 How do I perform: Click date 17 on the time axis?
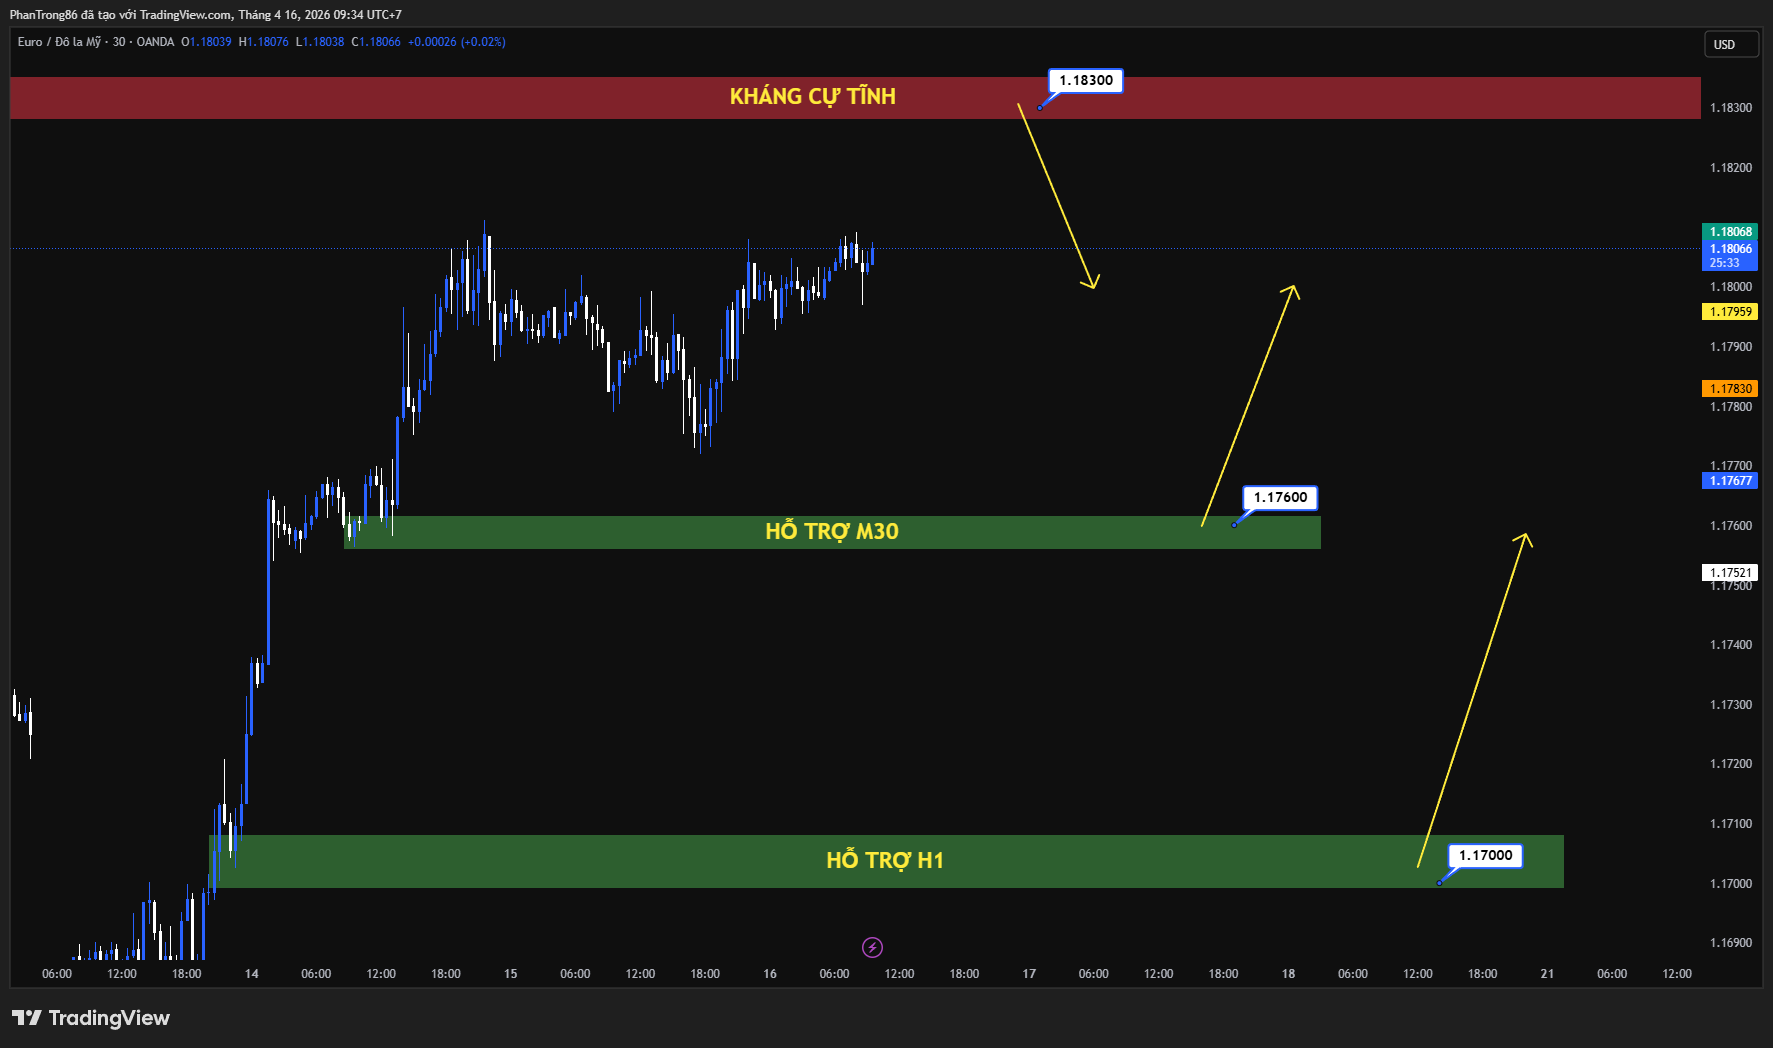point(1029,974)
